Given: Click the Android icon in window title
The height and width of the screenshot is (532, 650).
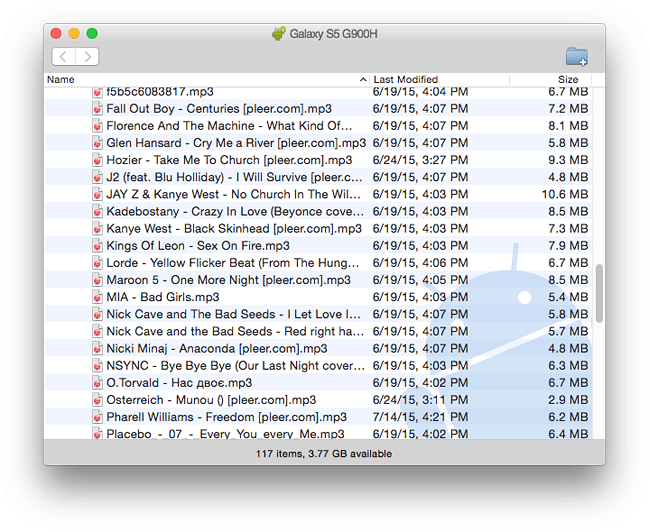Looking at the screenshot, I should (279, 34).
